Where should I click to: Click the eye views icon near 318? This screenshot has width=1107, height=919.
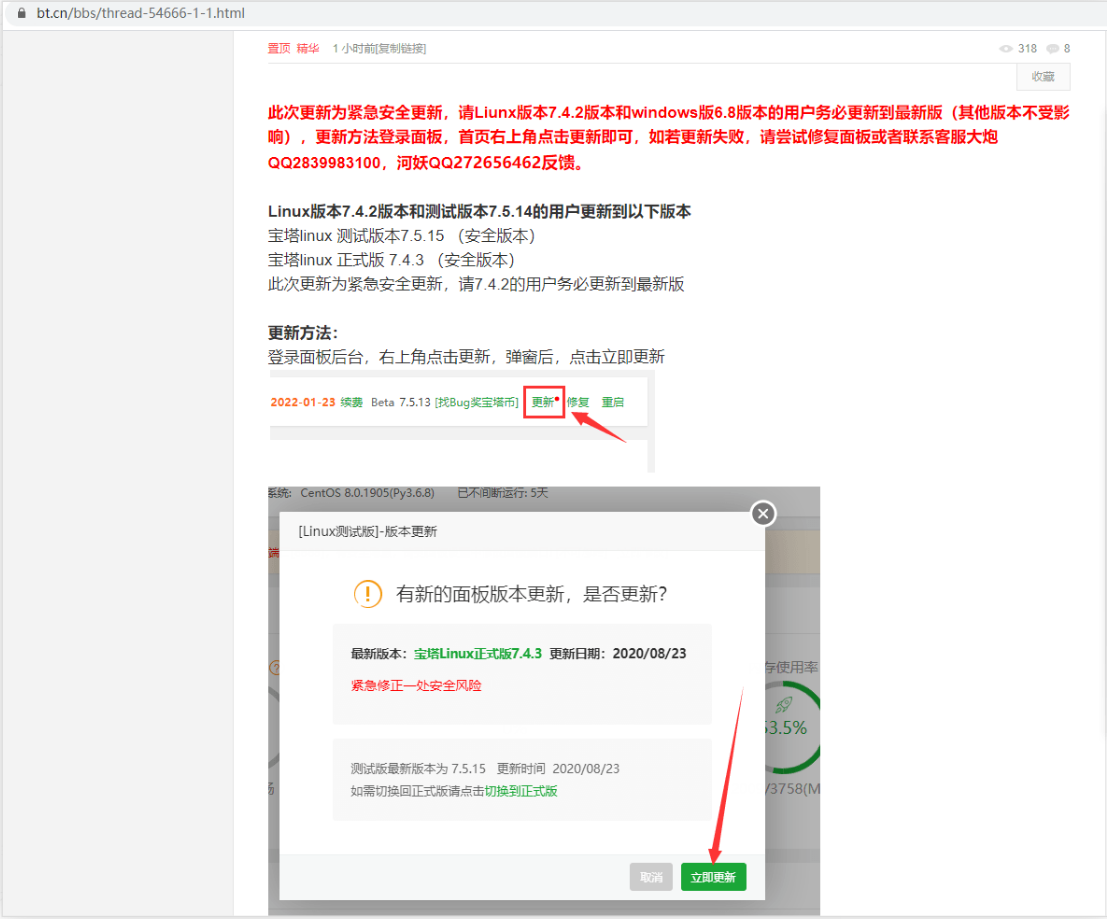[x=1006, y=48]
